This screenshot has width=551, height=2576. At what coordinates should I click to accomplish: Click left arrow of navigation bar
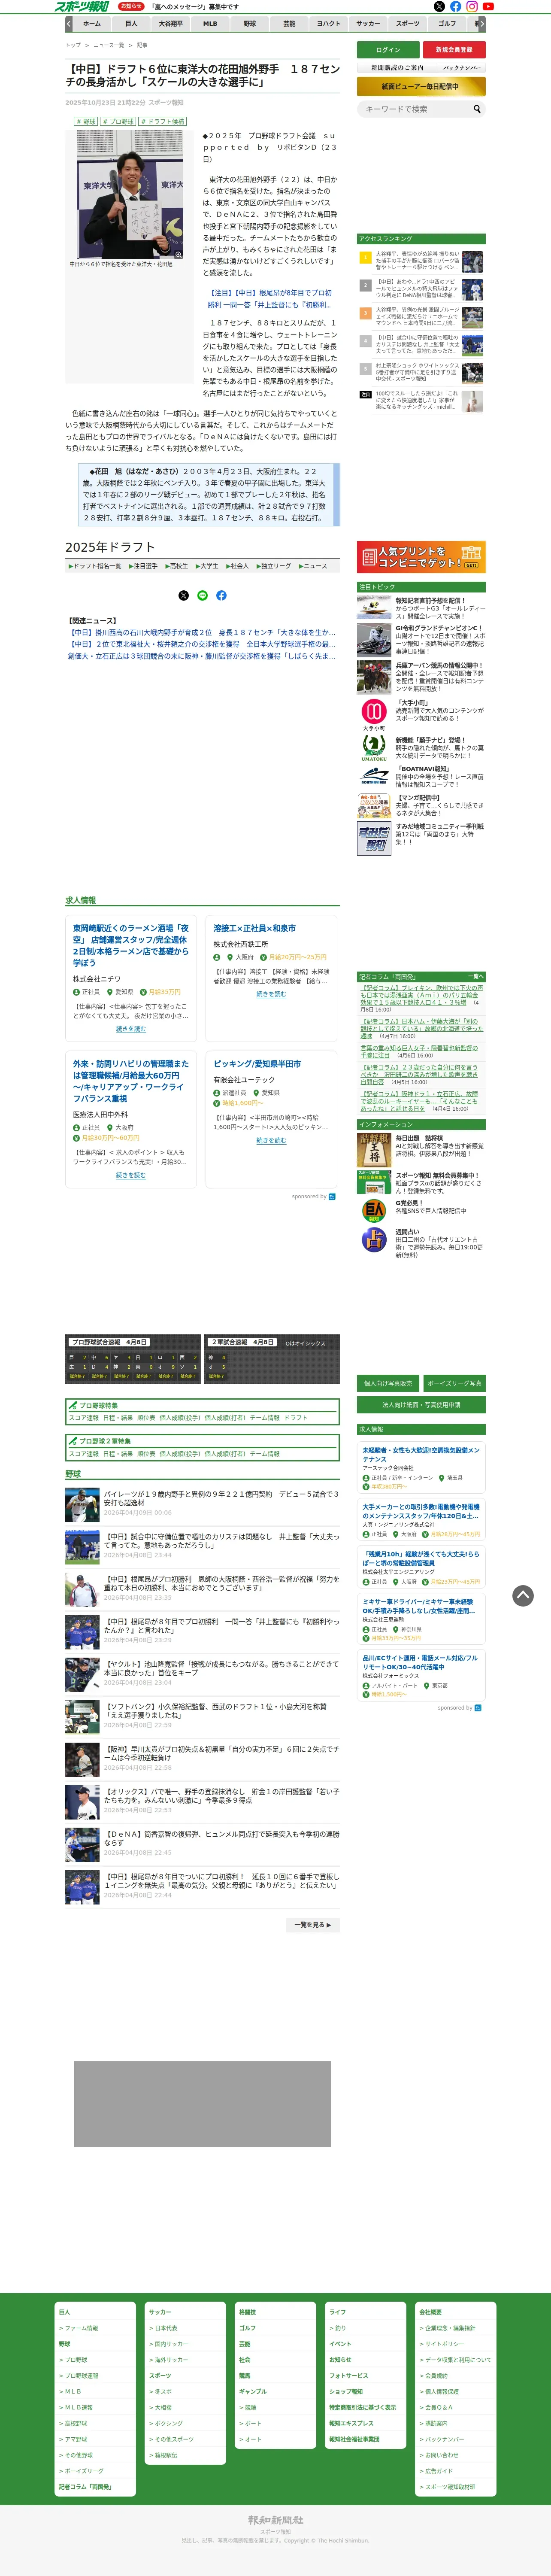point(69,23)
